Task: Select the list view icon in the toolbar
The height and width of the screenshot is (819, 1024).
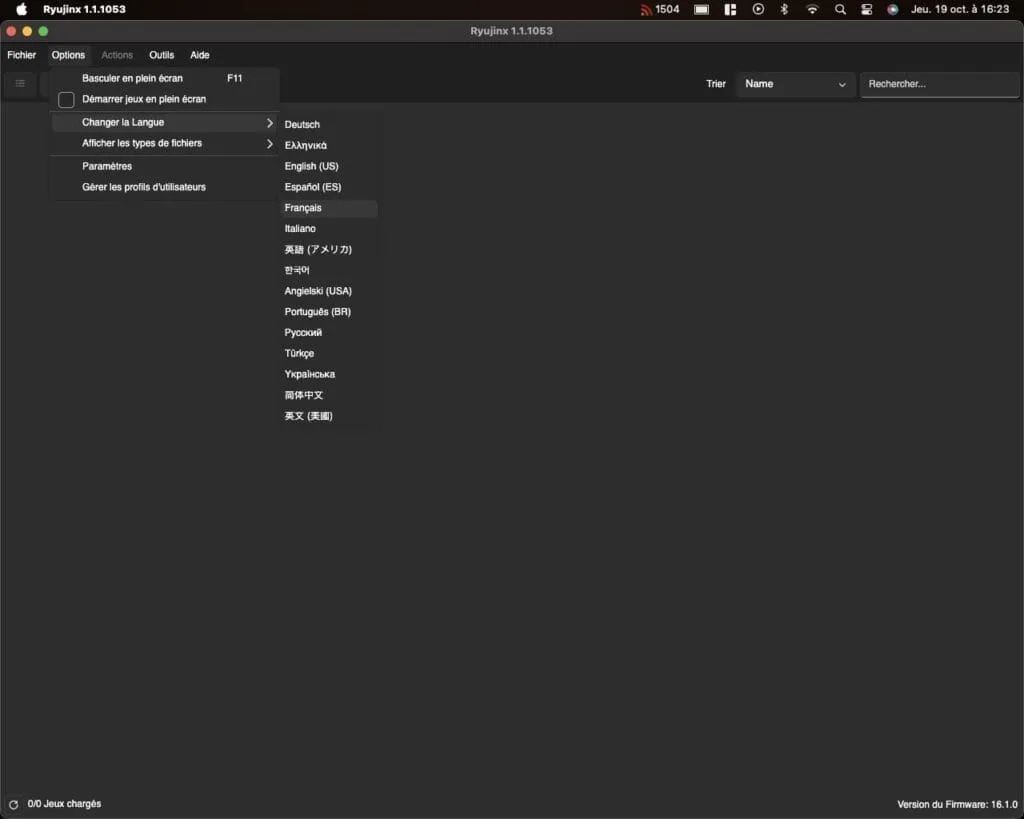Action: [20, 84]
